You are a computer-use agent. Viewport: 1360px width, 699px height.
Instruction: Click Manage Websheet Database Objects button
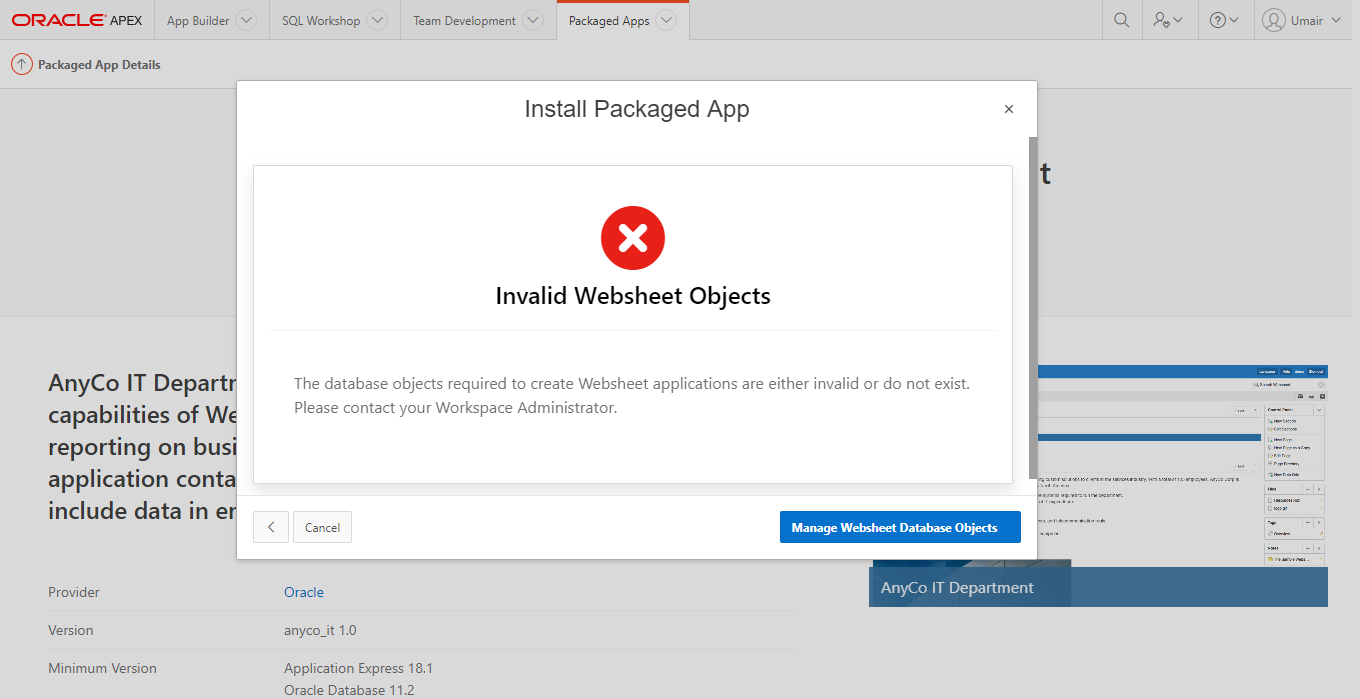point(900,527)
